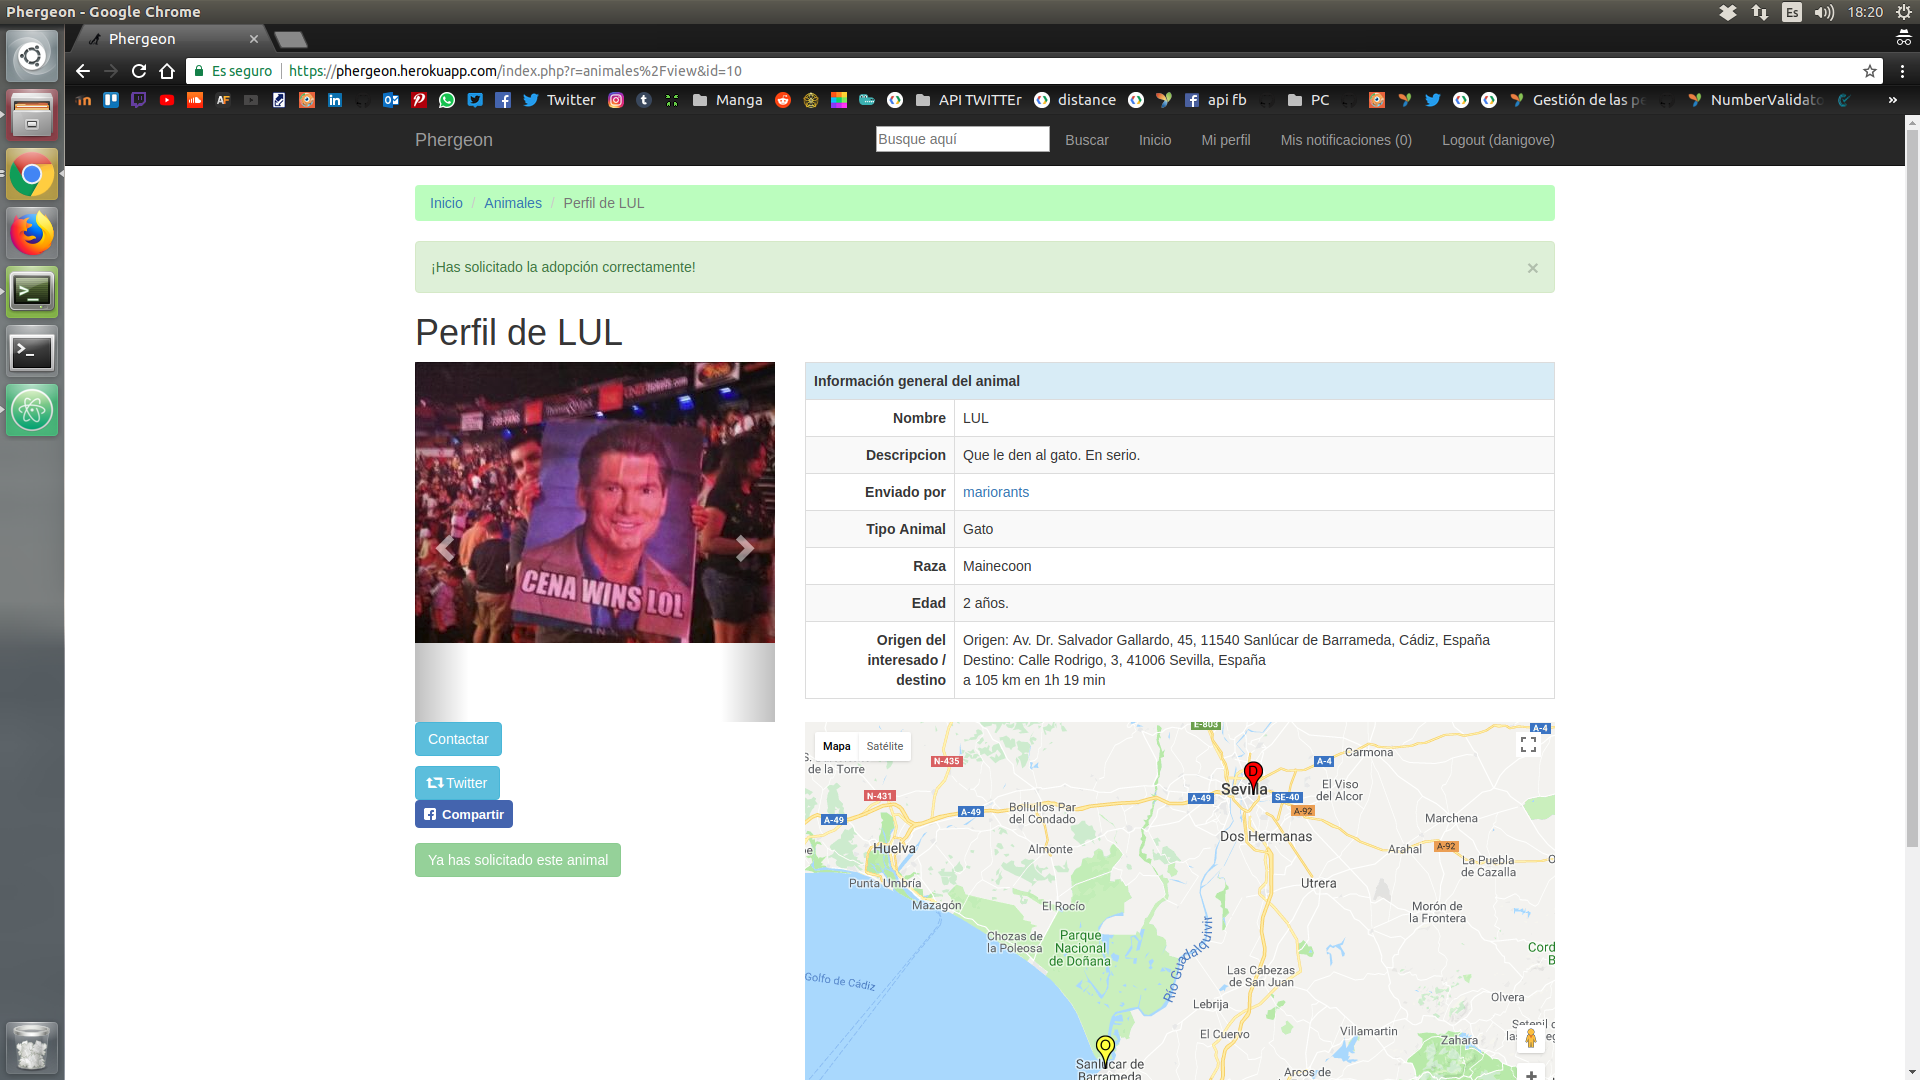The width and height of the screenshot is (1920, 1080).
Task: Click 'Ya has solicitado este animal' button
Action: (518, 860)
